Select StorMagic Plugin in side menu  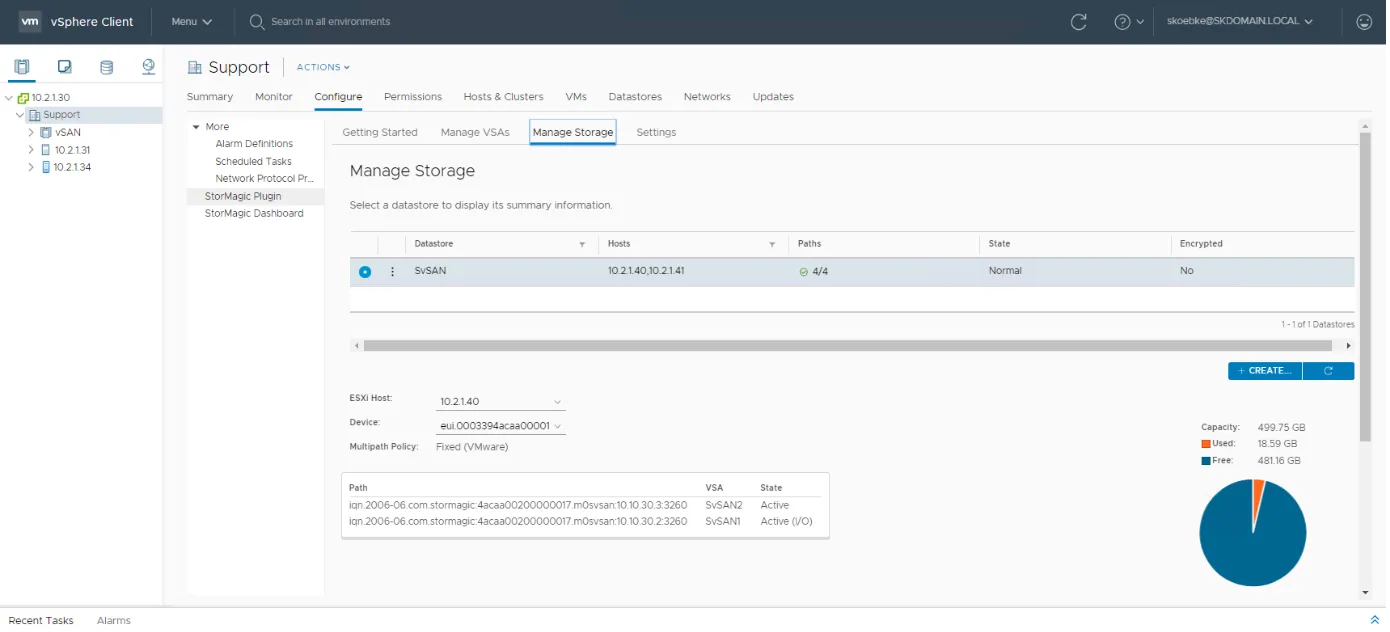(x=243, y=196)
